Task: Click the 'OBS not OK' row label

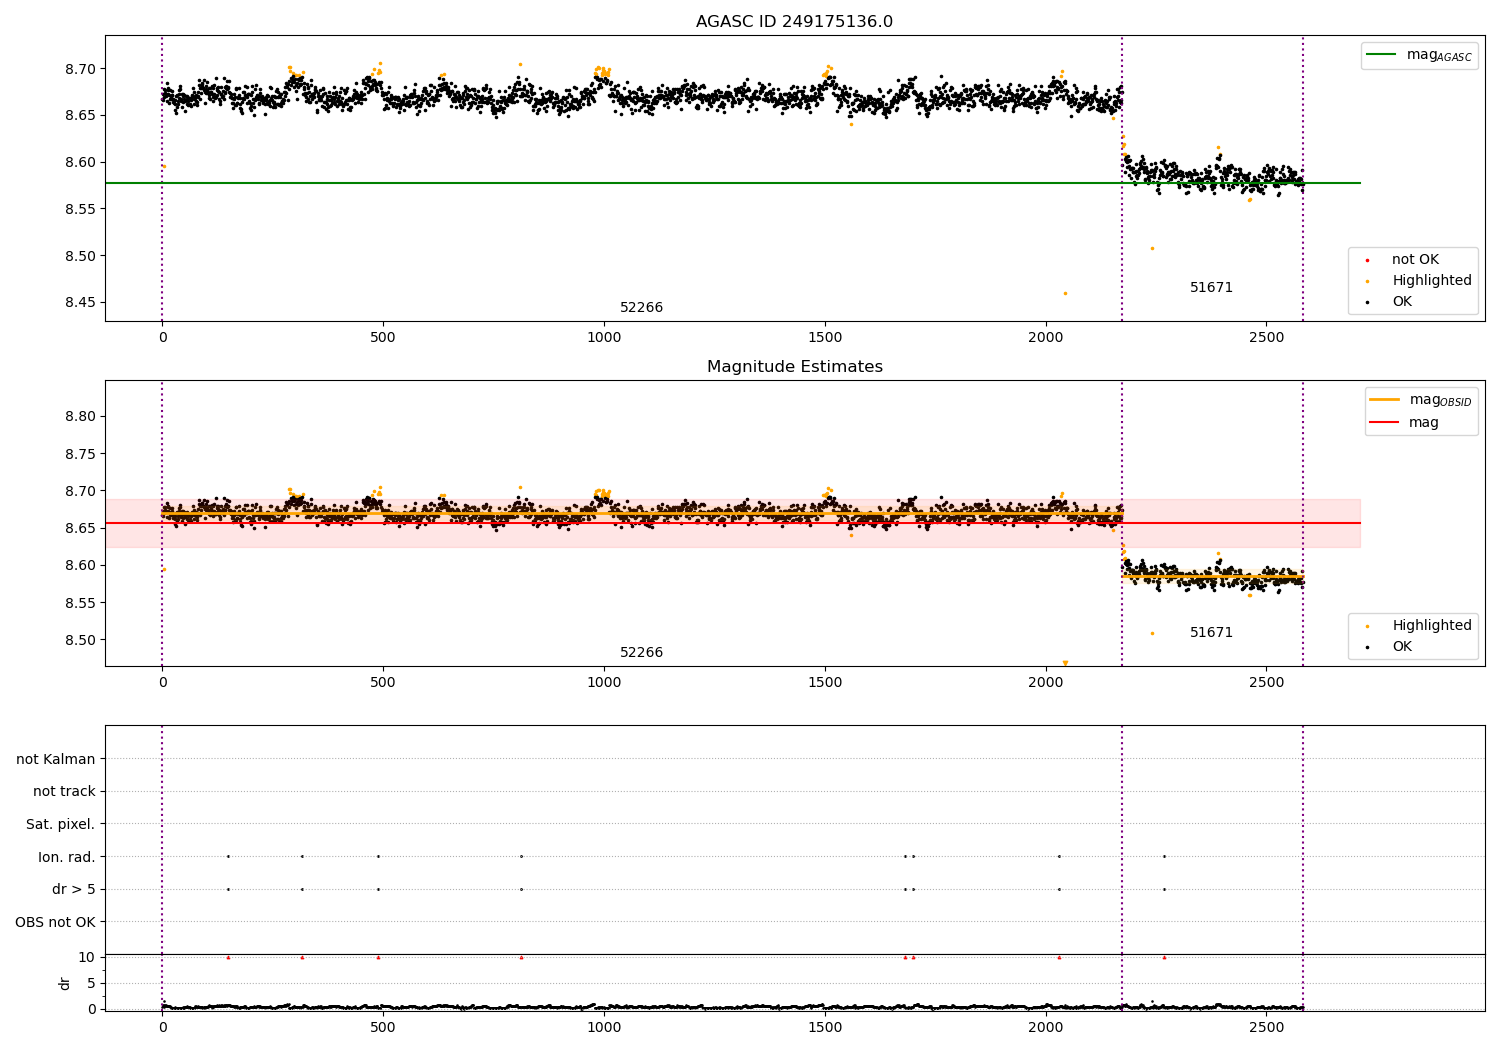Action: coord(55,922)
